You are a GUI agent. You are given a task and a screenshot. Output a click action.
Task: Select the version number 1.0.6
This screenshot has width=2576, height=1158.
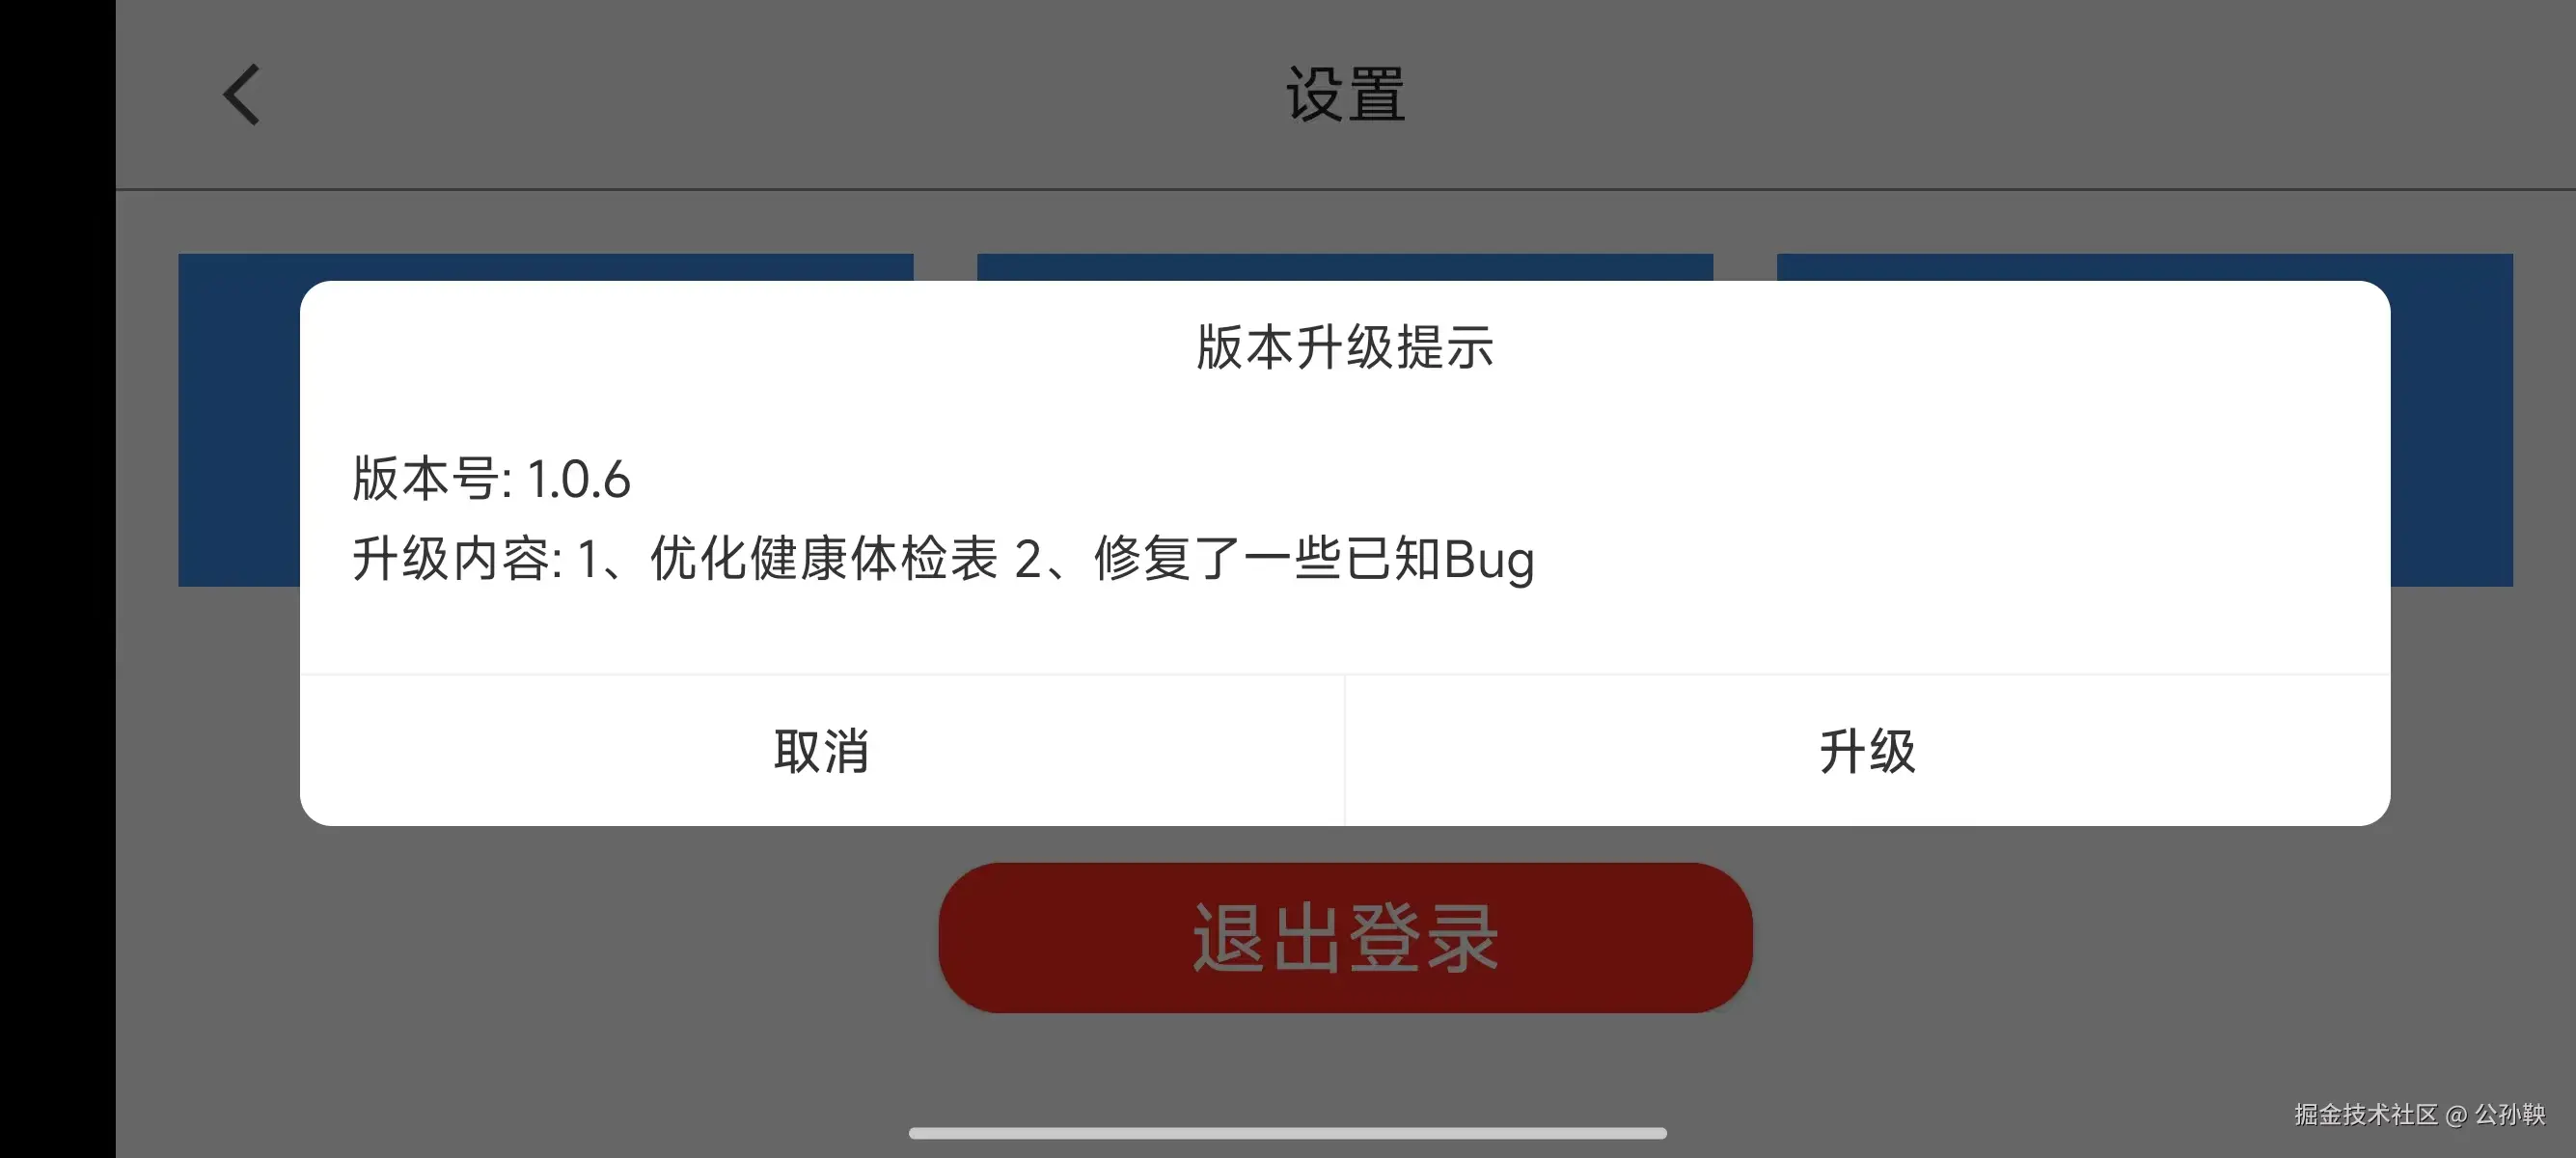click(579, 479)
